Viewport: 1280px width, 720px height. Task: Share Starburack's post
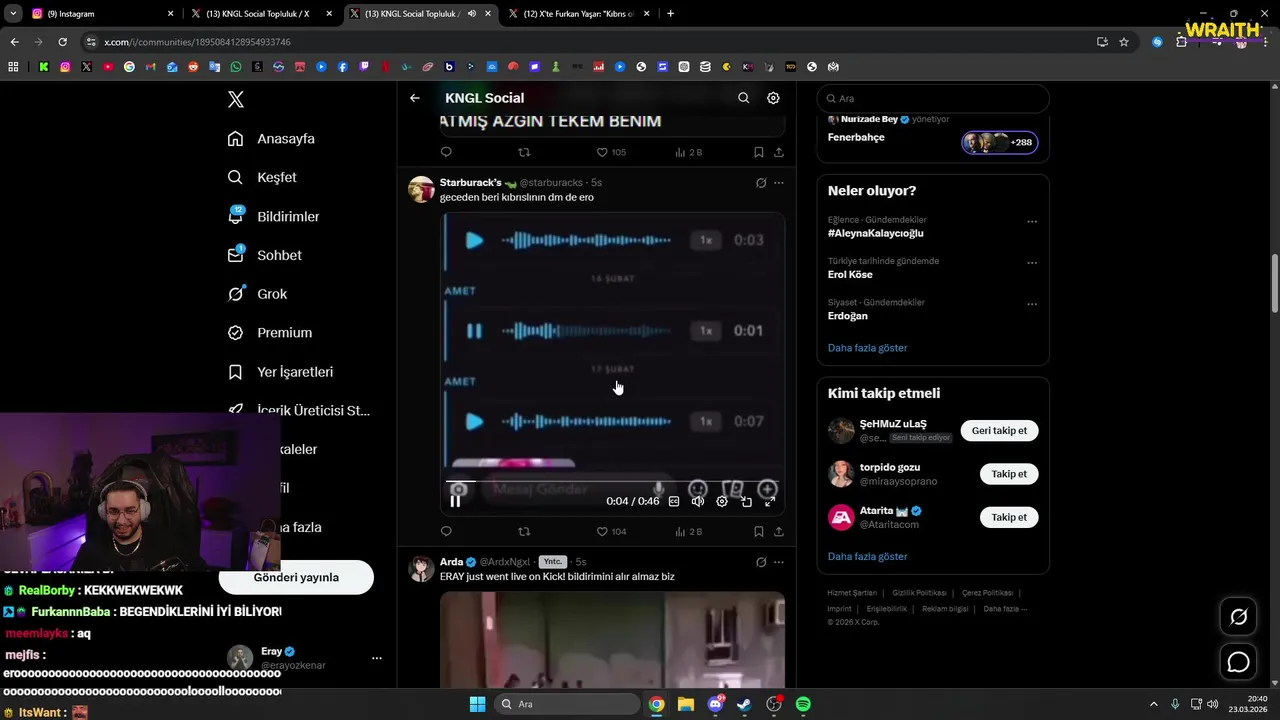779,532
